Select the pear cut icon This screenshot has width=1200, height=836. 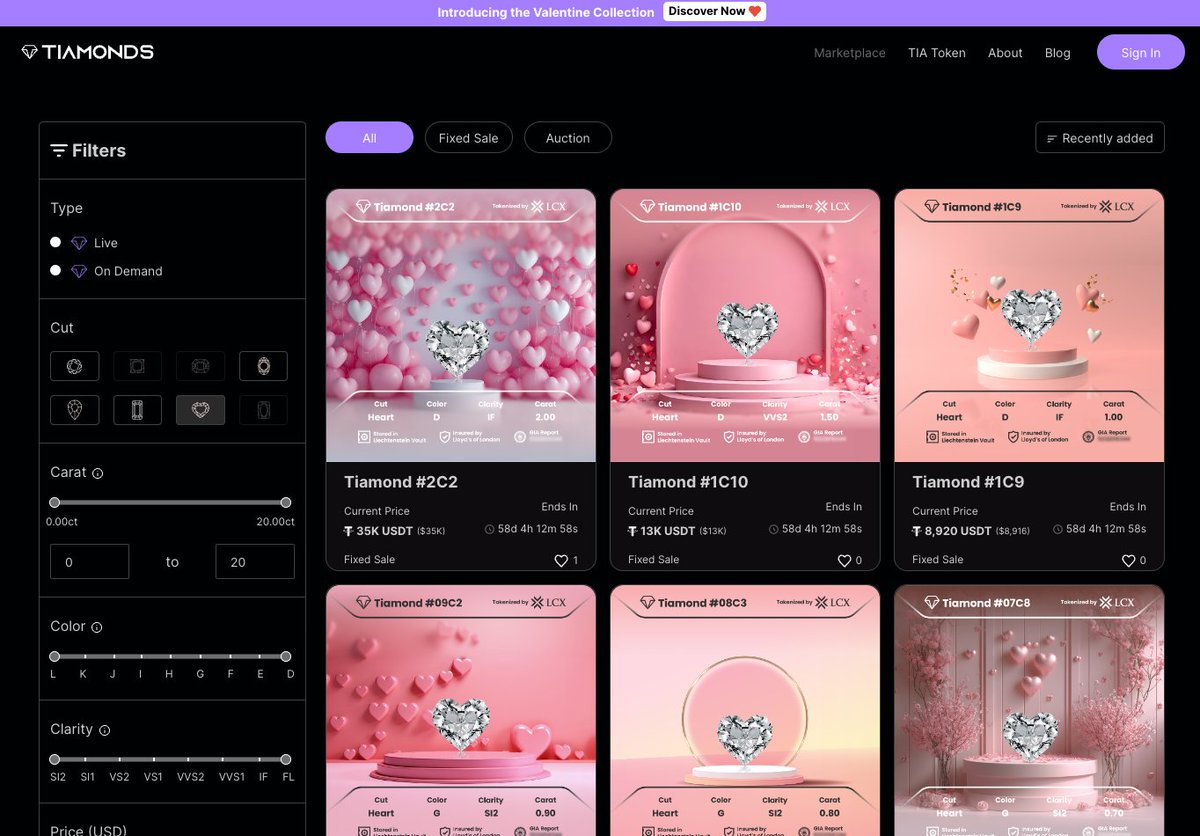tap(75, 410)
